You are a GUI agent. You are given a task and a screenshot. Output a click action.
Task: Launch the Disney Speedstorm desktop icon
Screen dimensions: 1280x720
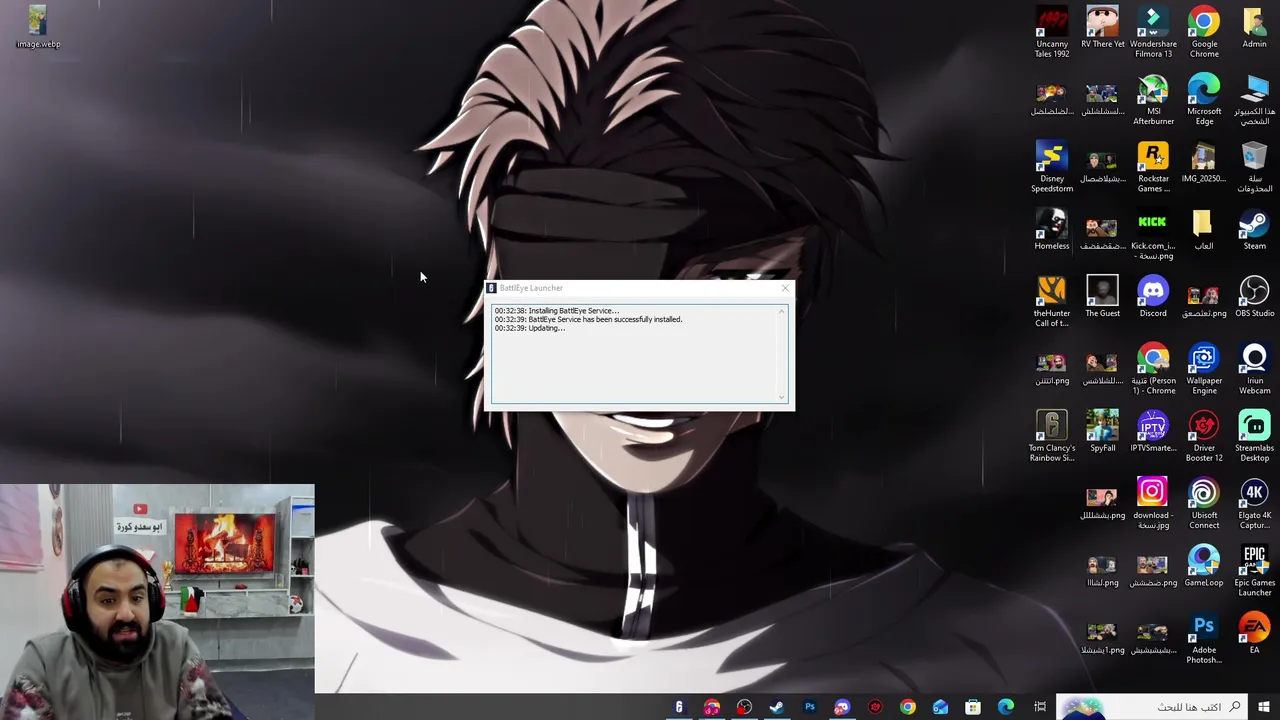pyautogui.click(x=1052, y=167)
